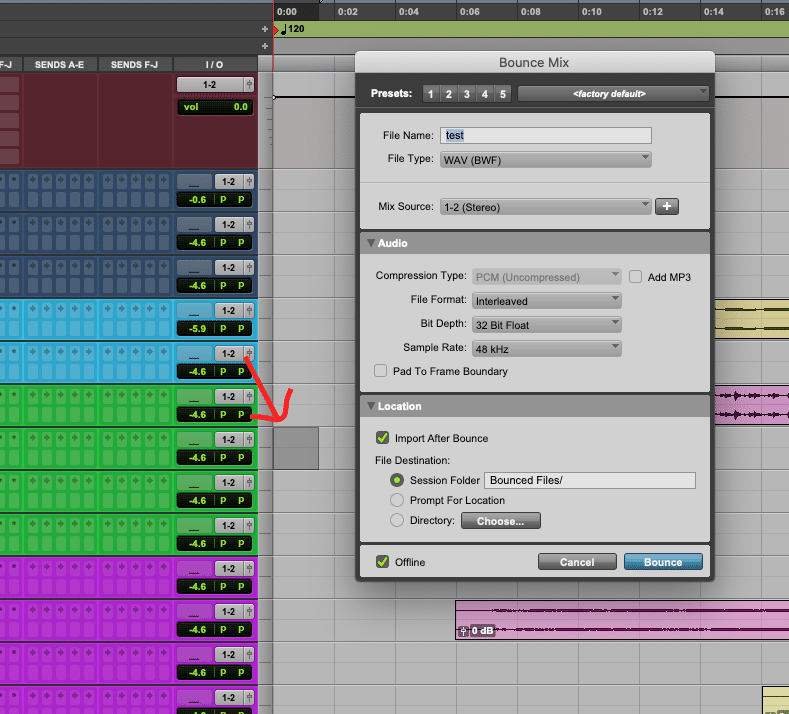The height and width of the screenshot is (714, 789).
Task: Open output window fader icon on the vol 0.0 track
Action: coord(249,85)
